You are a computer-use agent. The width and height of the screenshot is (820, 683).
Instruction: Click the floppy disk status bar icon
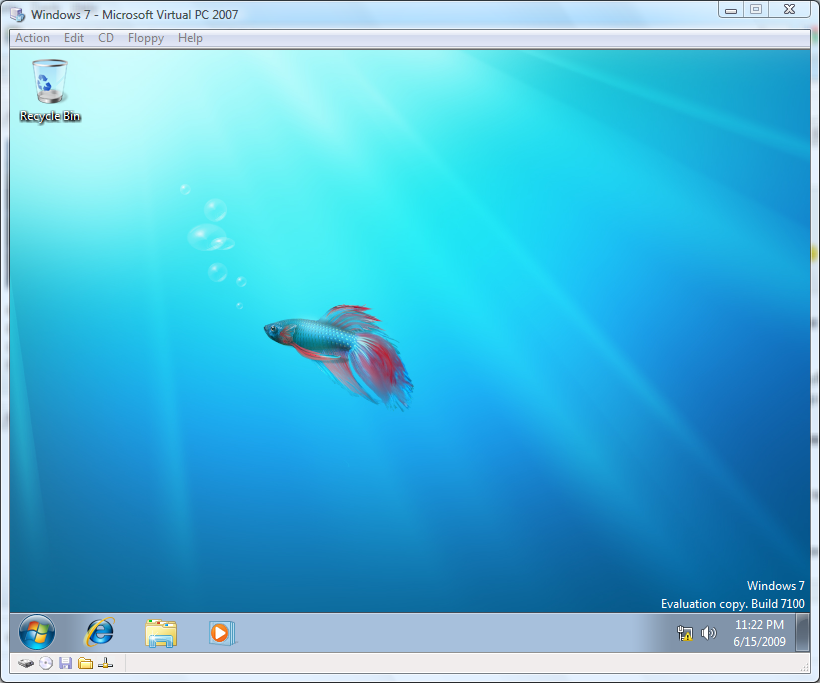click(x=65, y=663)
